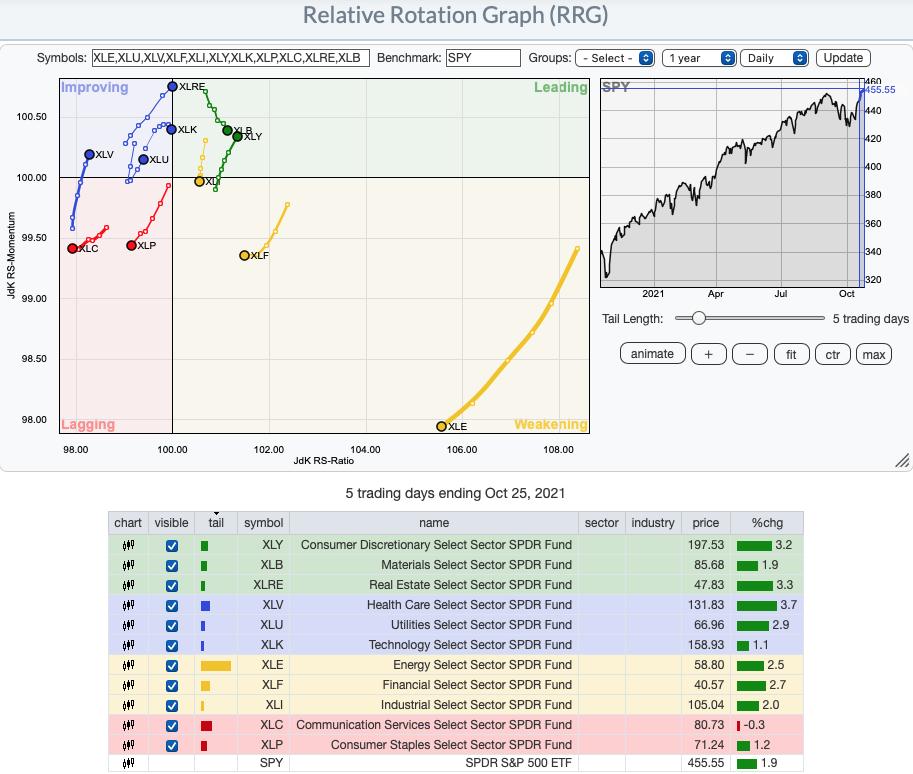
Task: Click the fit button
Action: click(x=791, y=354)
